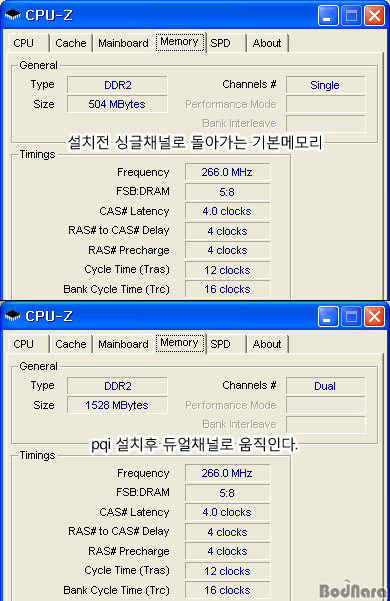Click the RAS# to CAS# Delay value in the top window
Screen dimensions: 390x601
tap(228, 231)
